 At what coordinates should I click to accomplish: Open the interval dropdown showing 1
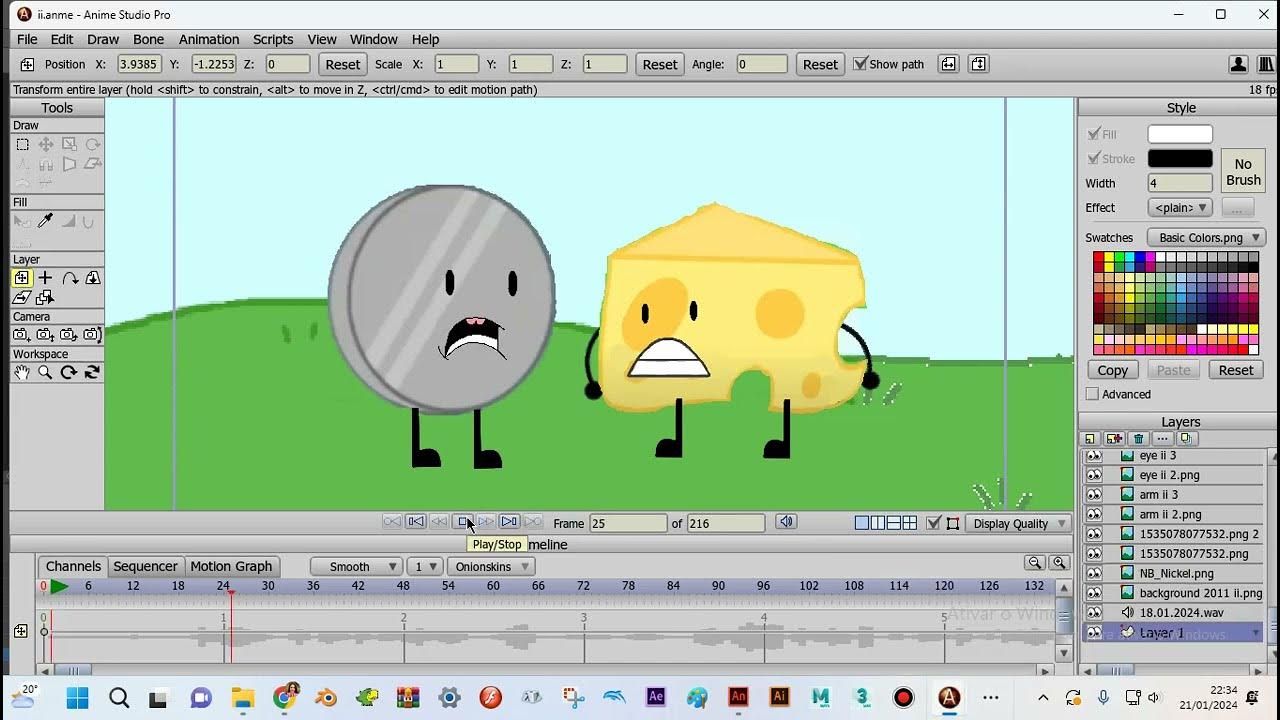425,566
